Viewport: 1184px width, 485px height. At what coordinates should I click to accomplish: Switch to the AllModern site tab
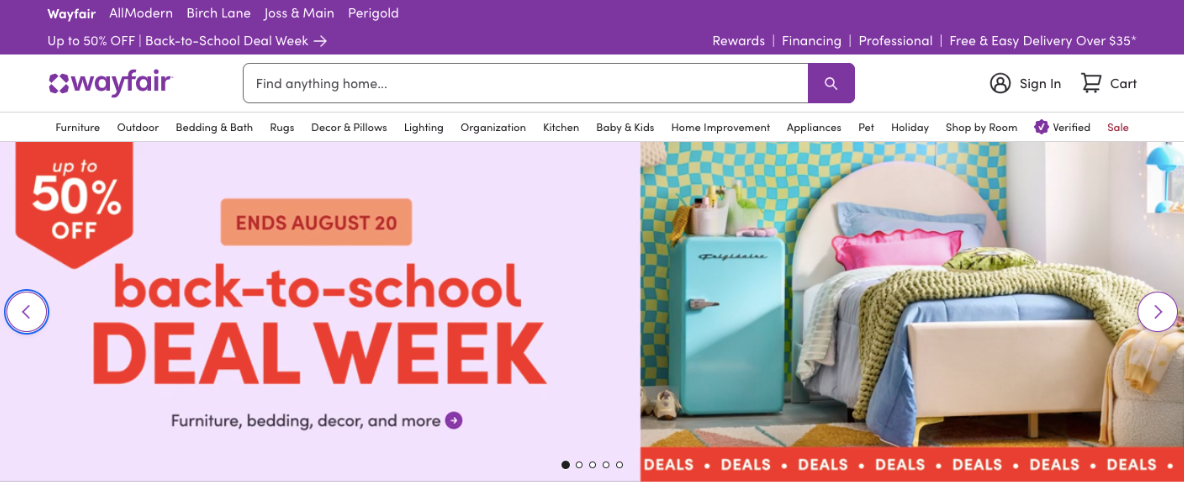pyautogui.click(x=140, y=14)
